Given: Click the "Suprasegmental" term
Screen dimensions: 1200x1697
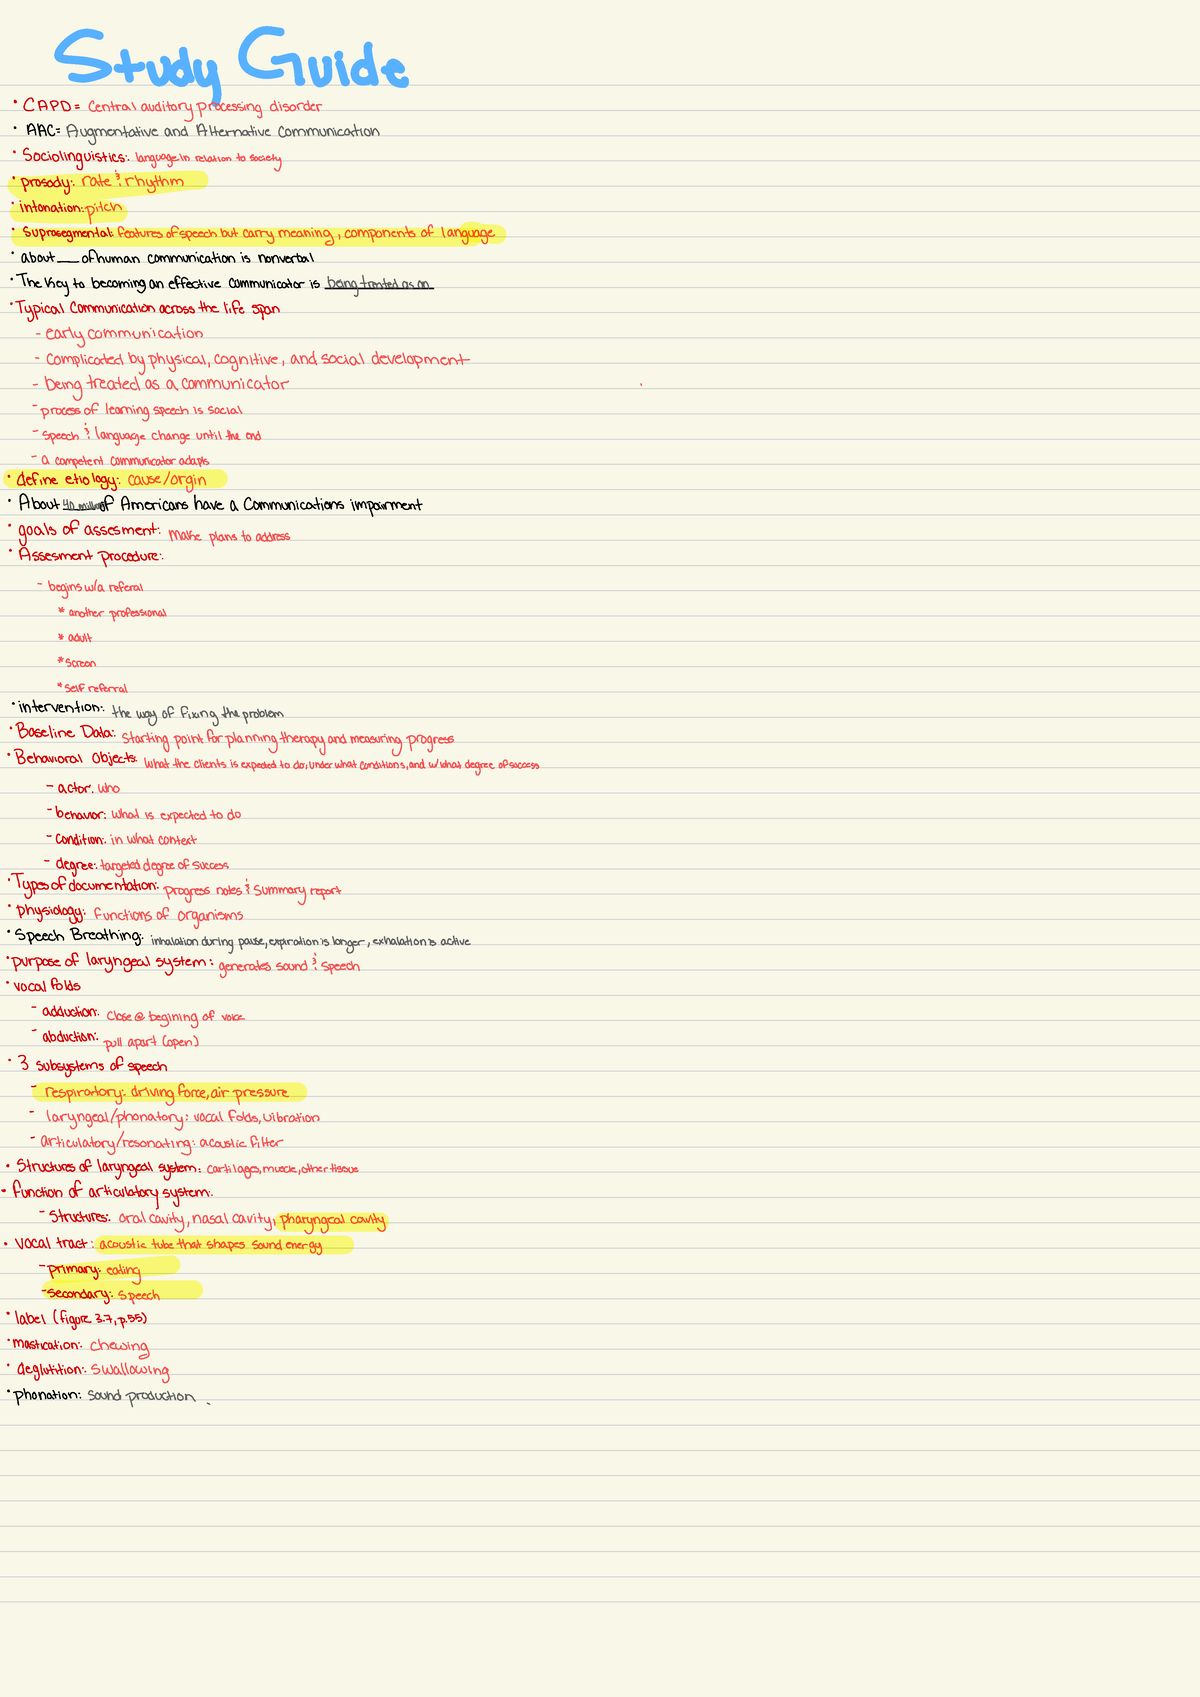Looking at the screenshot, I should 66,233.
